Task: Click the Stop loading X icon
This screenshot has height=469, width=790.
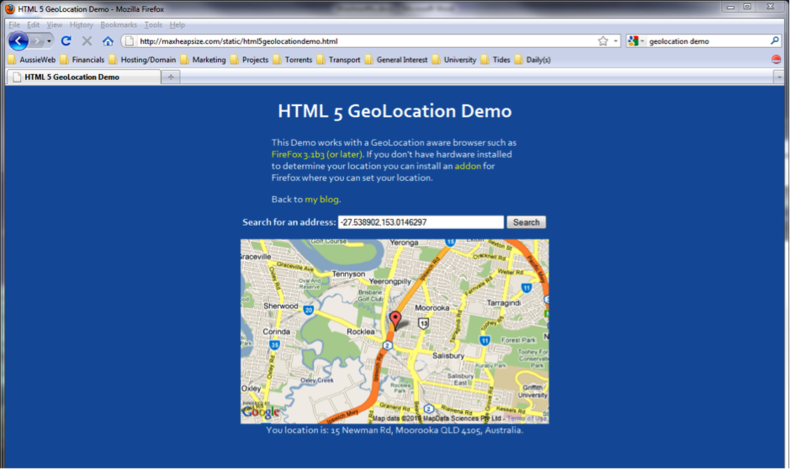Action: click(87, 41)
